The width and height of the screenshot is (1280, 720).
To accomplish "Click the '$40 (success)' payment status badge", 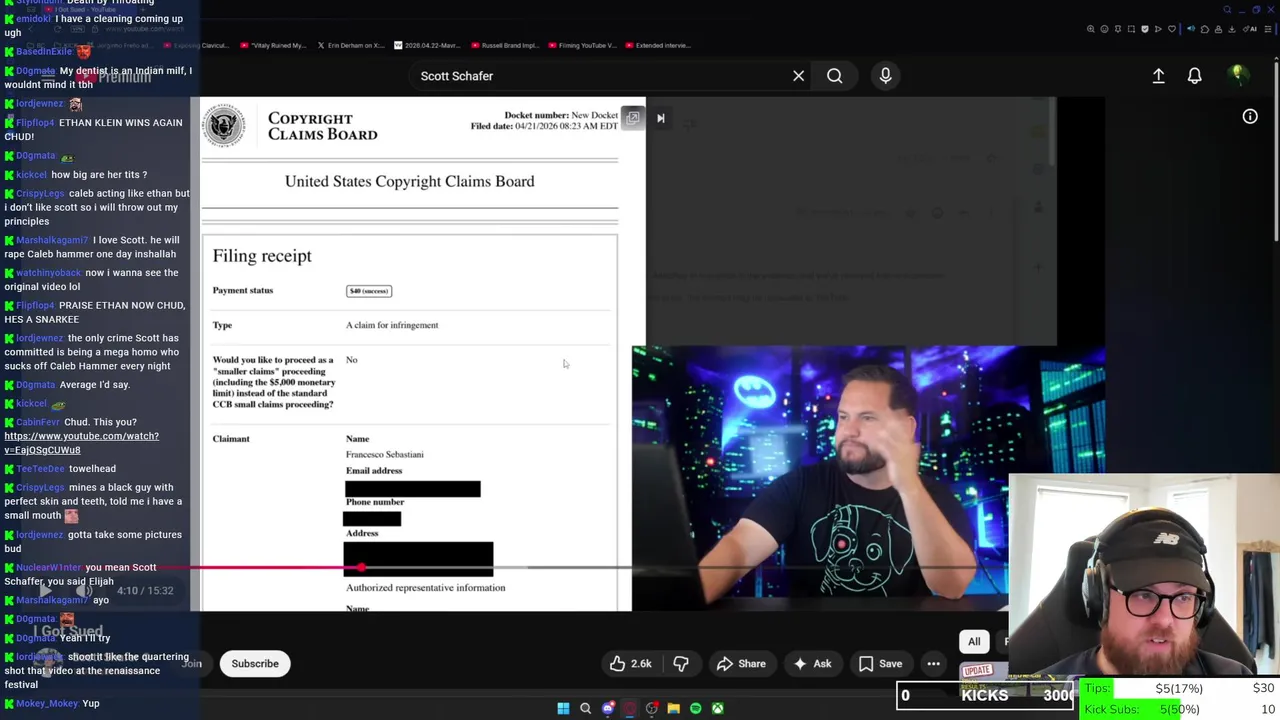I will (369, 291).
